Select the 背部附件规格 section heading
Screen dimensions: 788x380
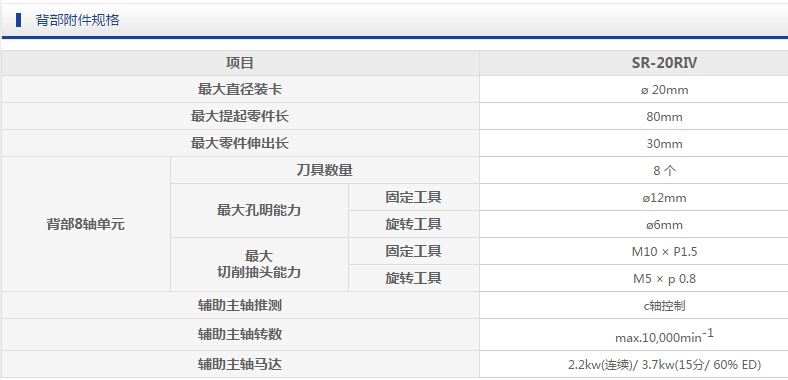coord(77,20)
